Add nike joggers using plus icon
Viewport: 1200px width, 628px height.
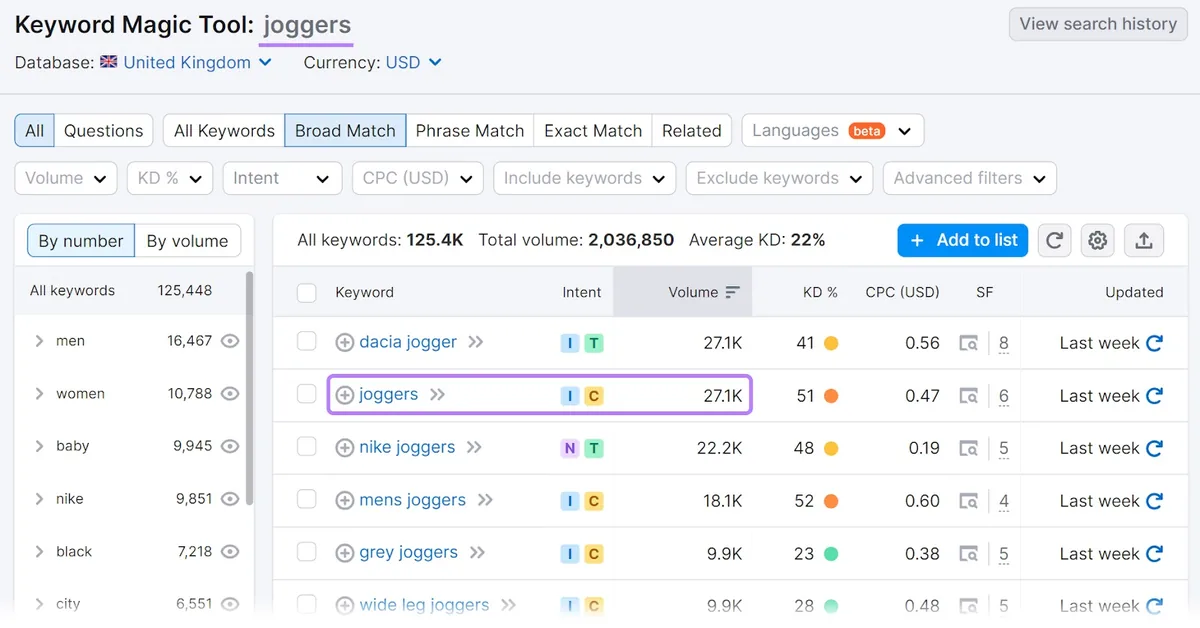click(344, 448)
